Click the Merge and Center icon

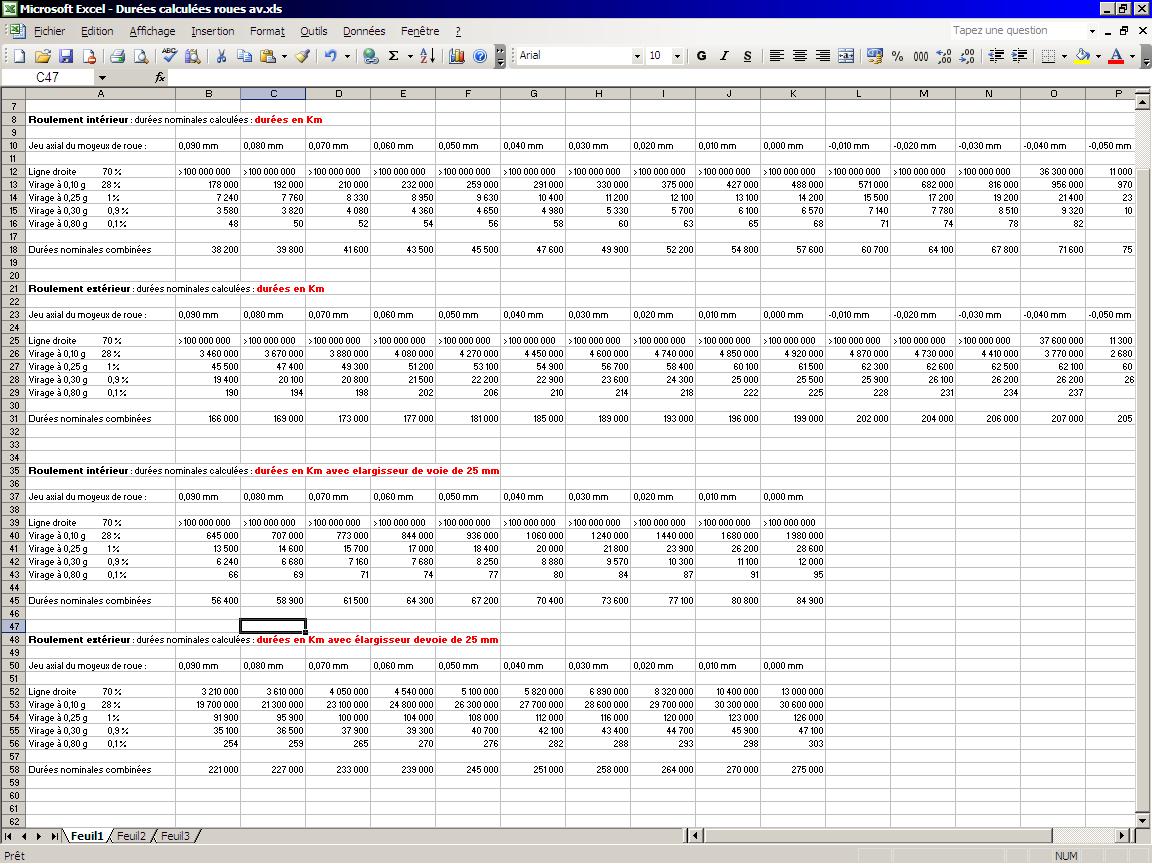846,56
